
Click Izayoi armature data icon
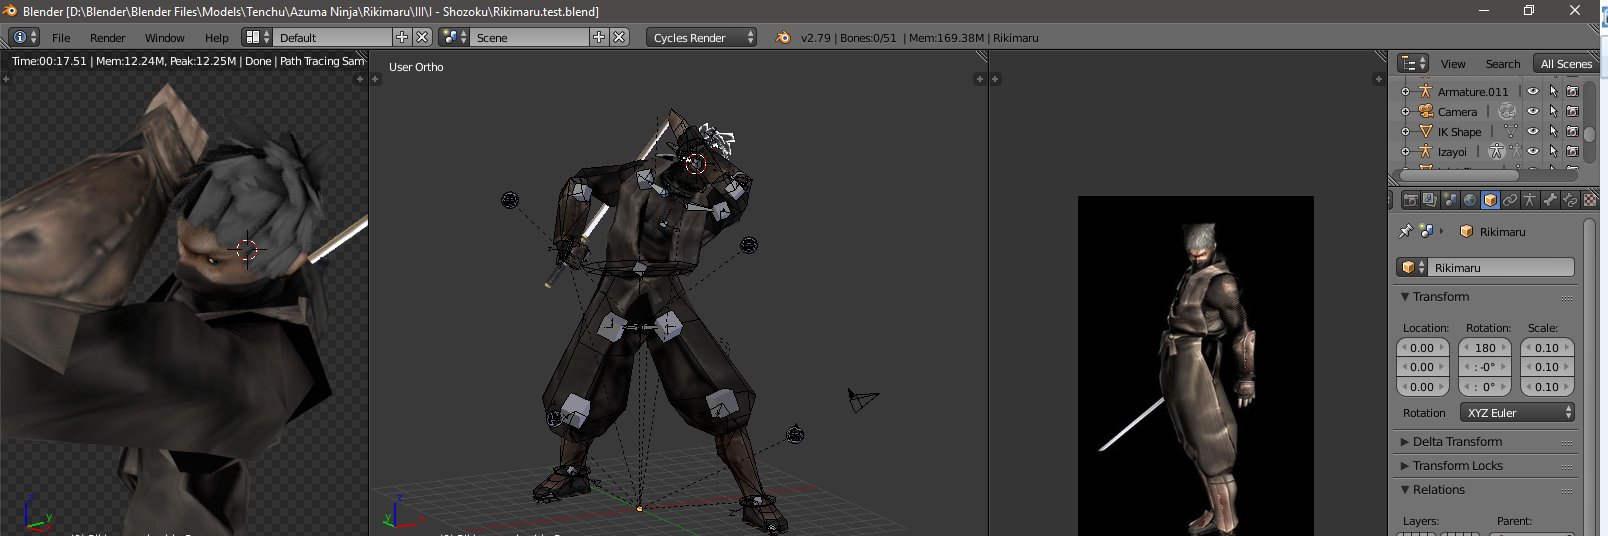[x=1496, y=151]
